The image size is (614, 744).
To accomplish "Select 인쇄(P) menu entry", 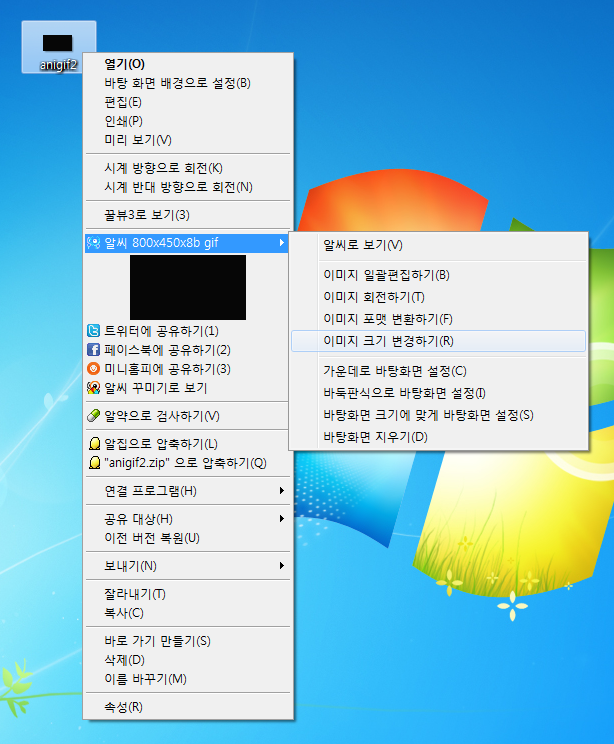I will pyautogui.click(x=187, y=121).
